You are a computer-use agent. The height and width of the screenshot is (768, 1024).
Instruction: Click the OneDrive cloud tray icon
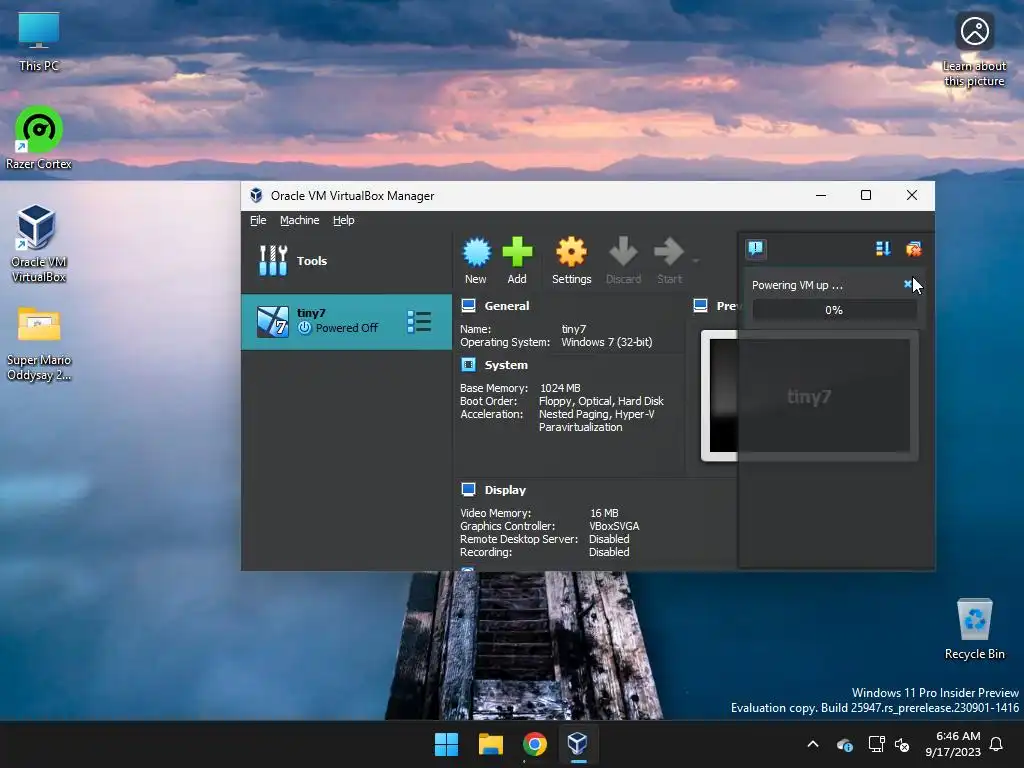[844, 744]
